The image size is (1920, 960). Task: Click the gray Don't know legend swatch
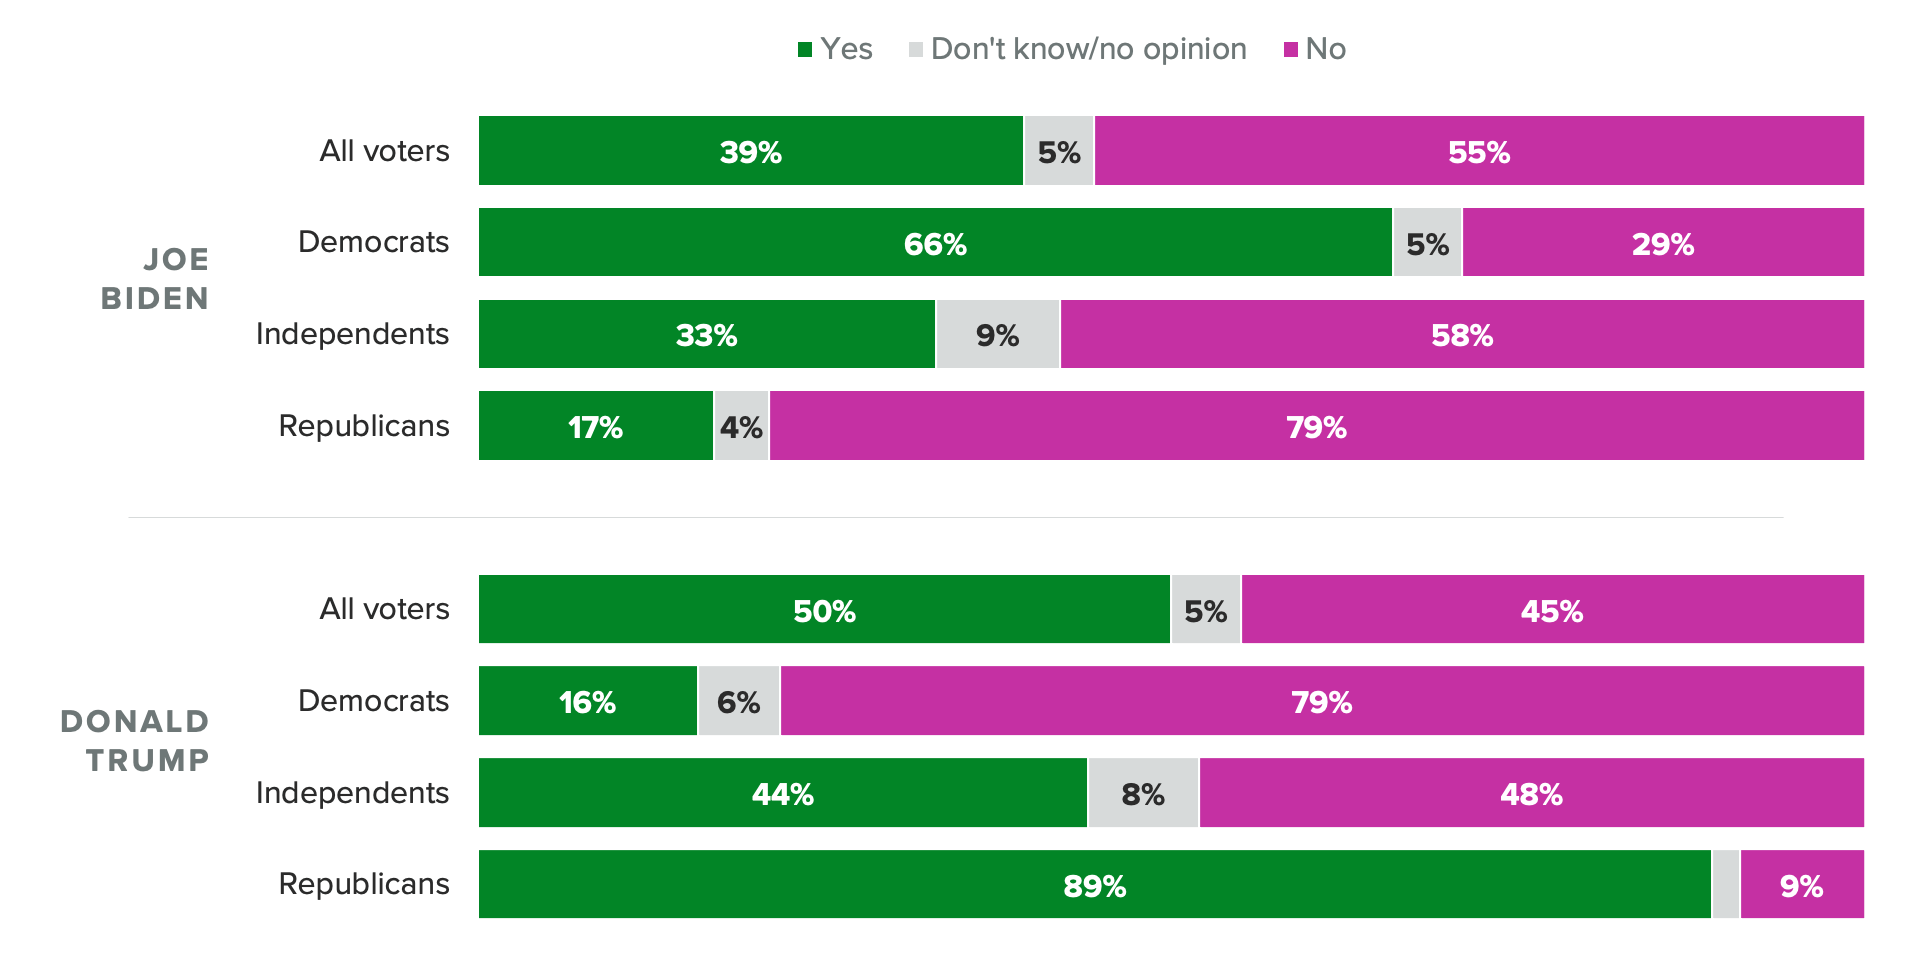pos(915,50)
